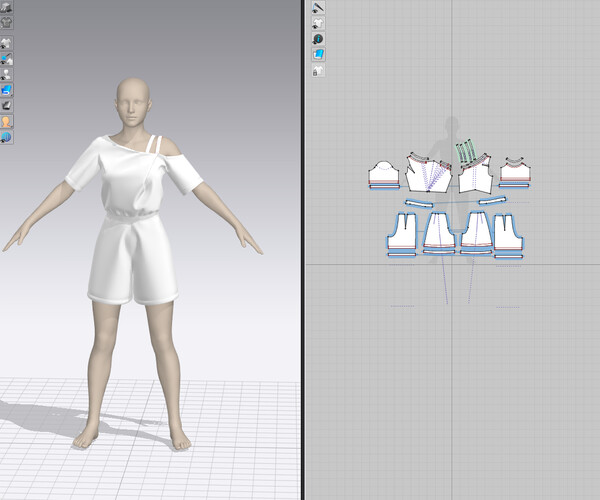Select the front bodice pattern with pleat lines
Screen dimensions: 600x500
429,174
